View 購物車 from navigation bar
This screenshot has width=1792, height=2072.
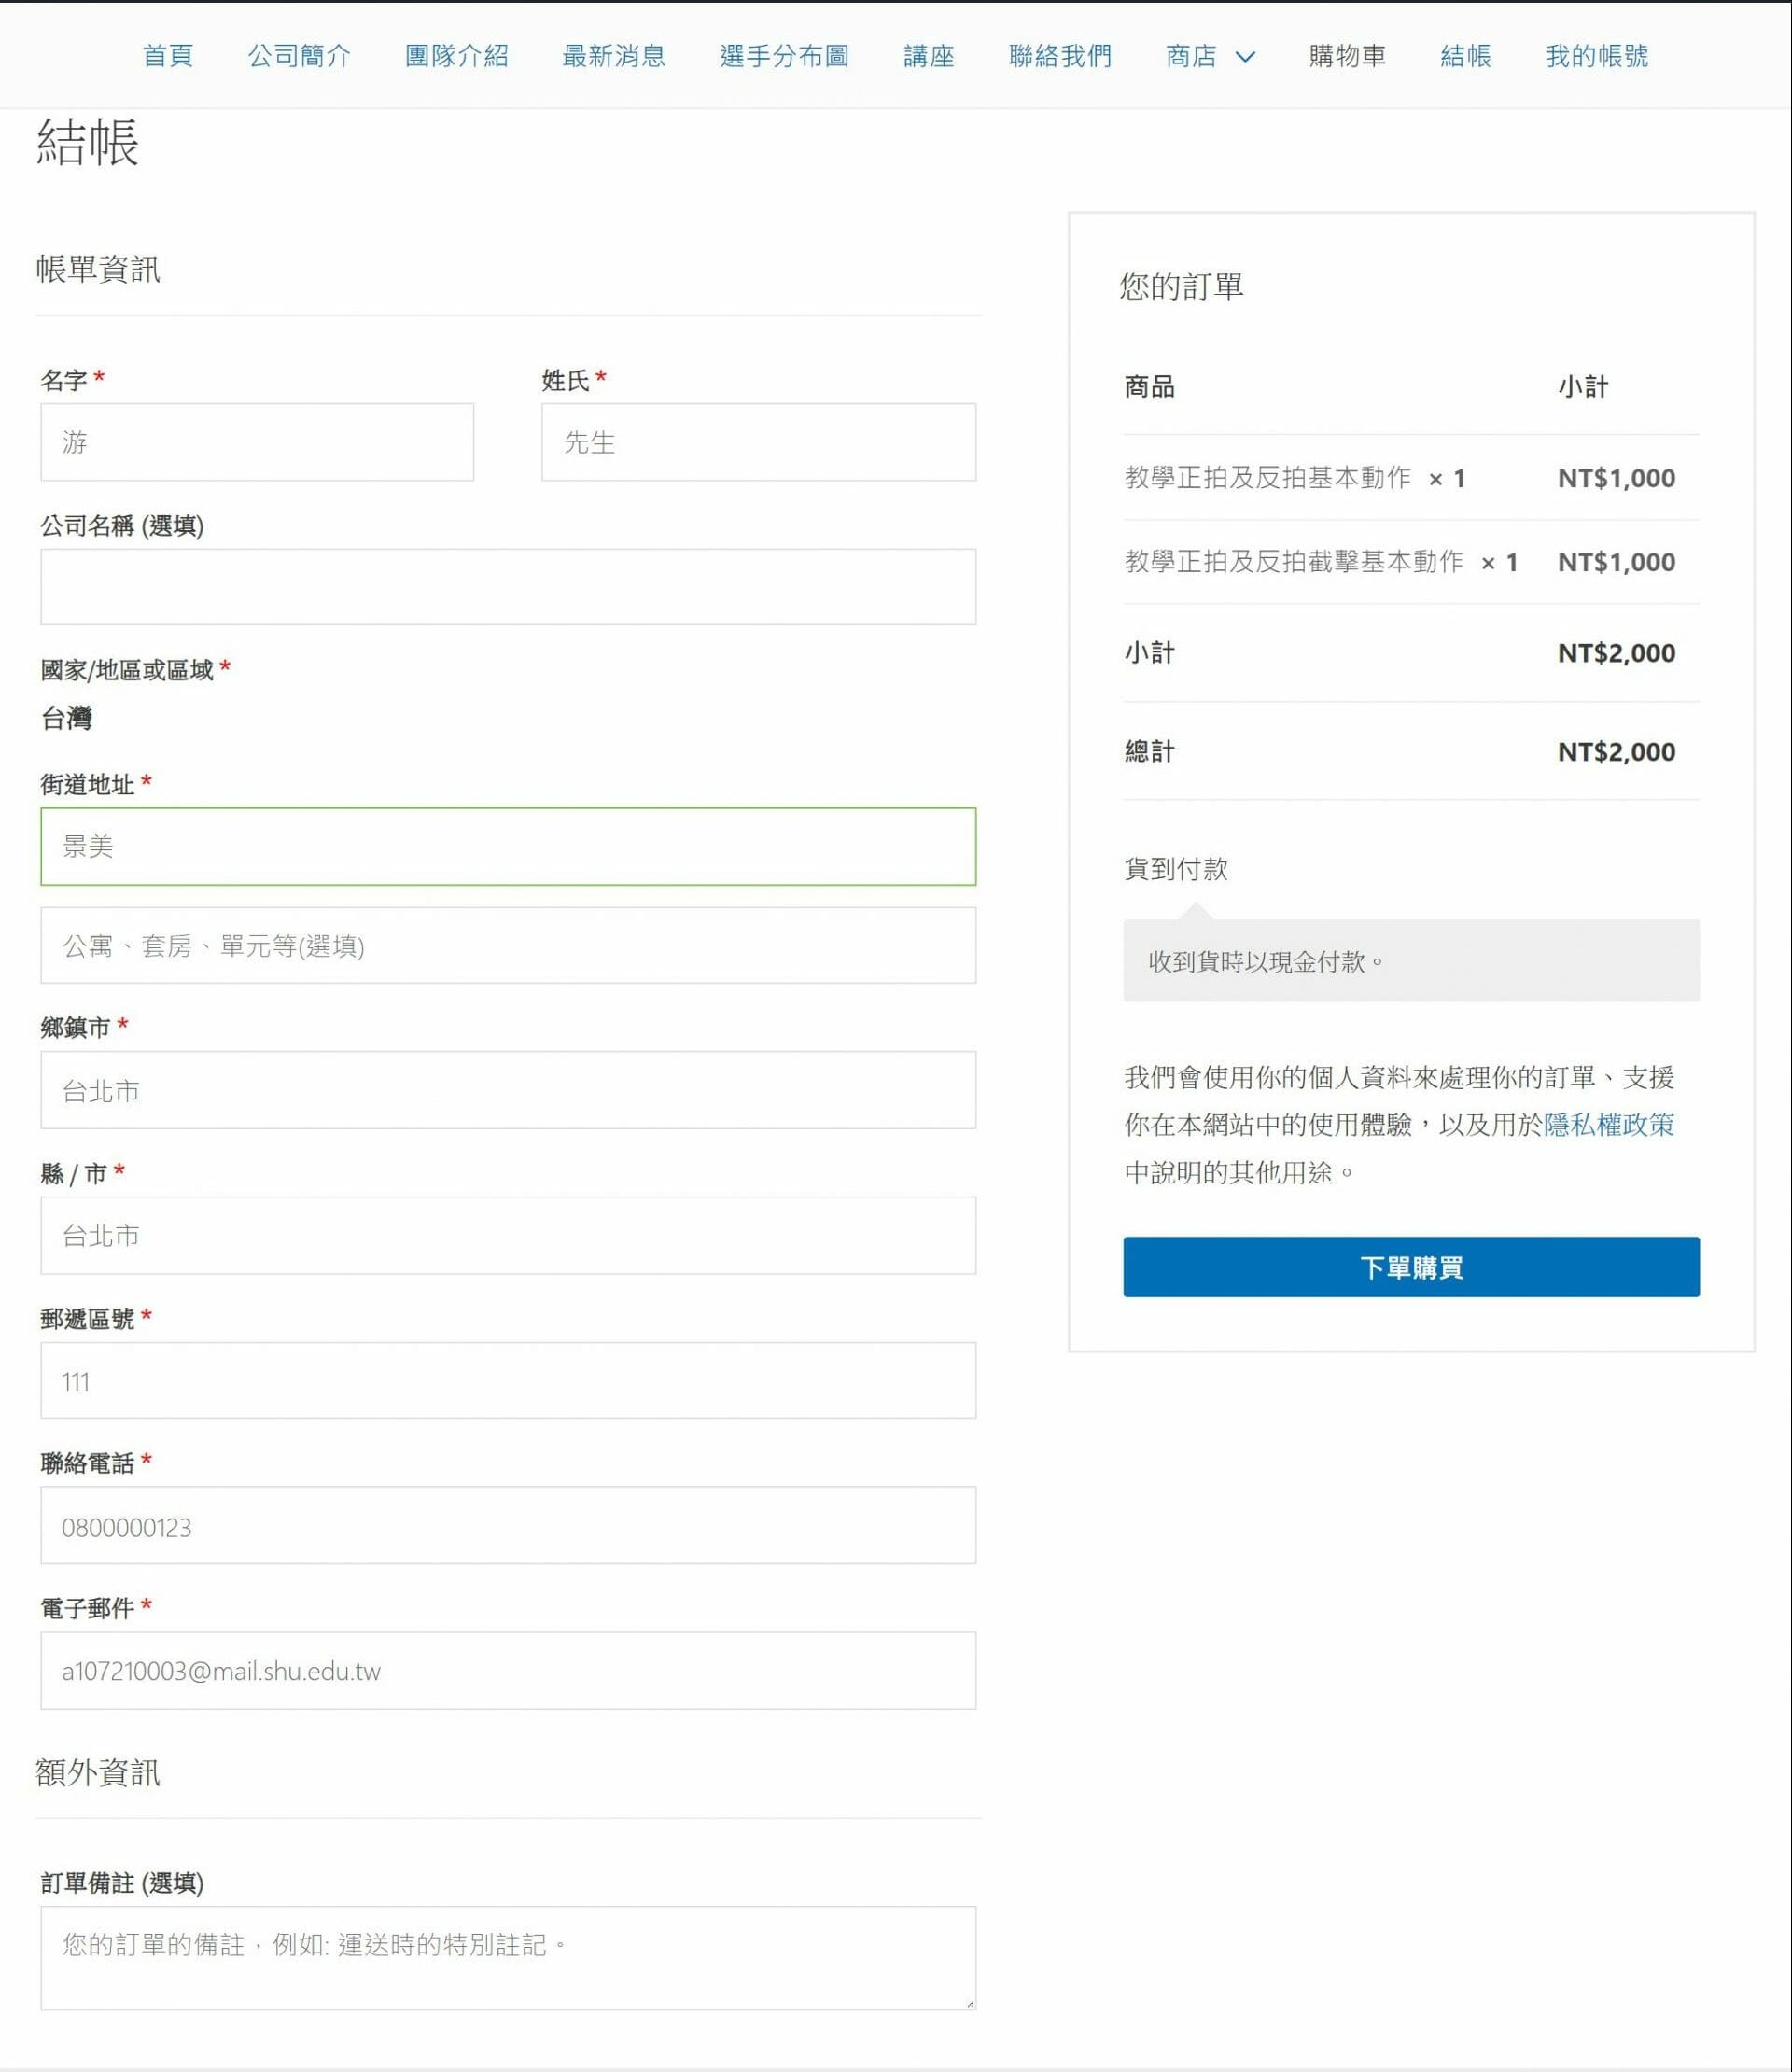pos(1347,56)
